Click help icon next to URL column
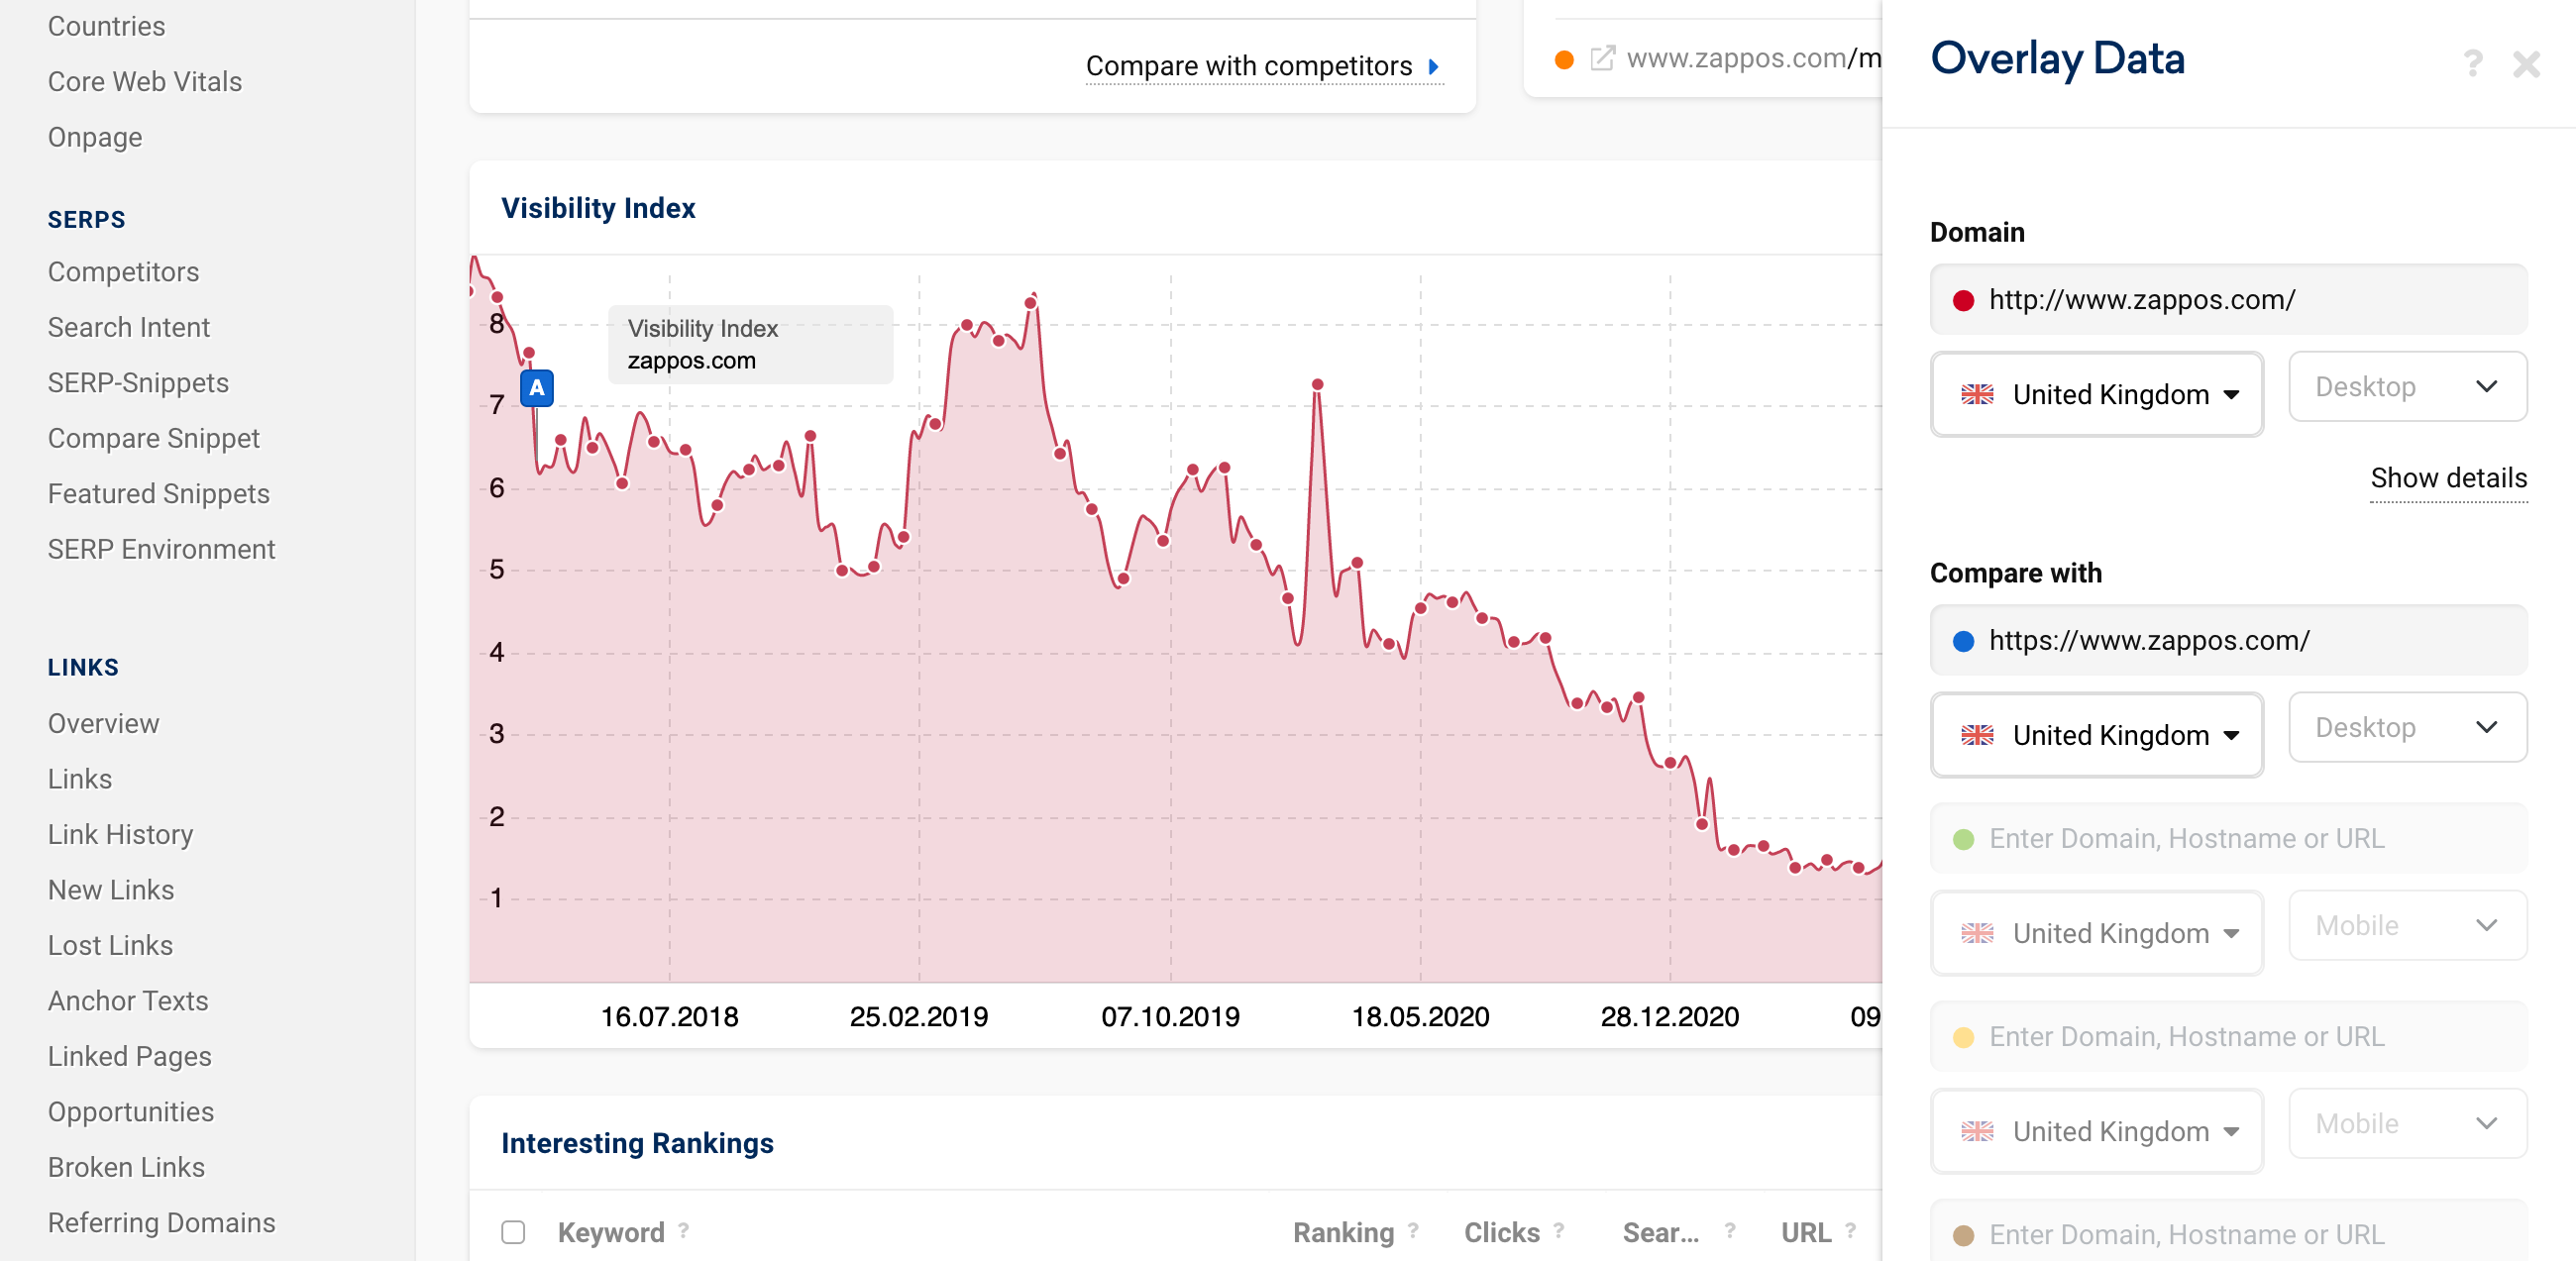 click(x=1850, y=1231)
